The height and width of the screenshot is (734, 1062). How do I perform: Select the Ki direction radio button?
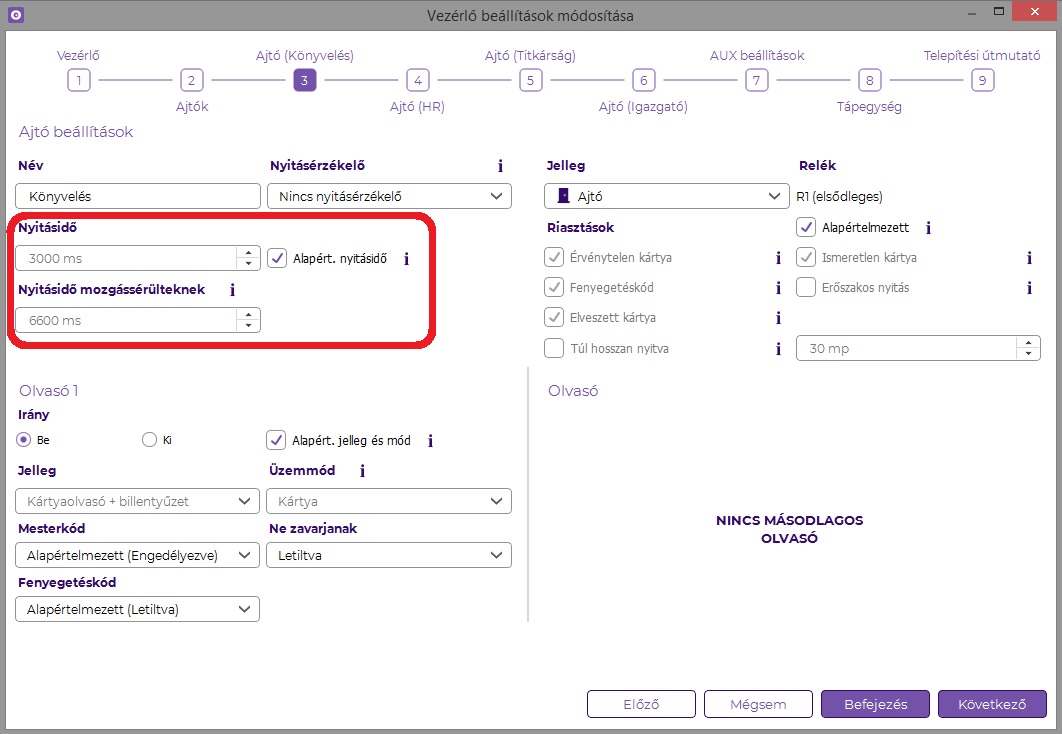pyautogui.click(x=150, y=439)
